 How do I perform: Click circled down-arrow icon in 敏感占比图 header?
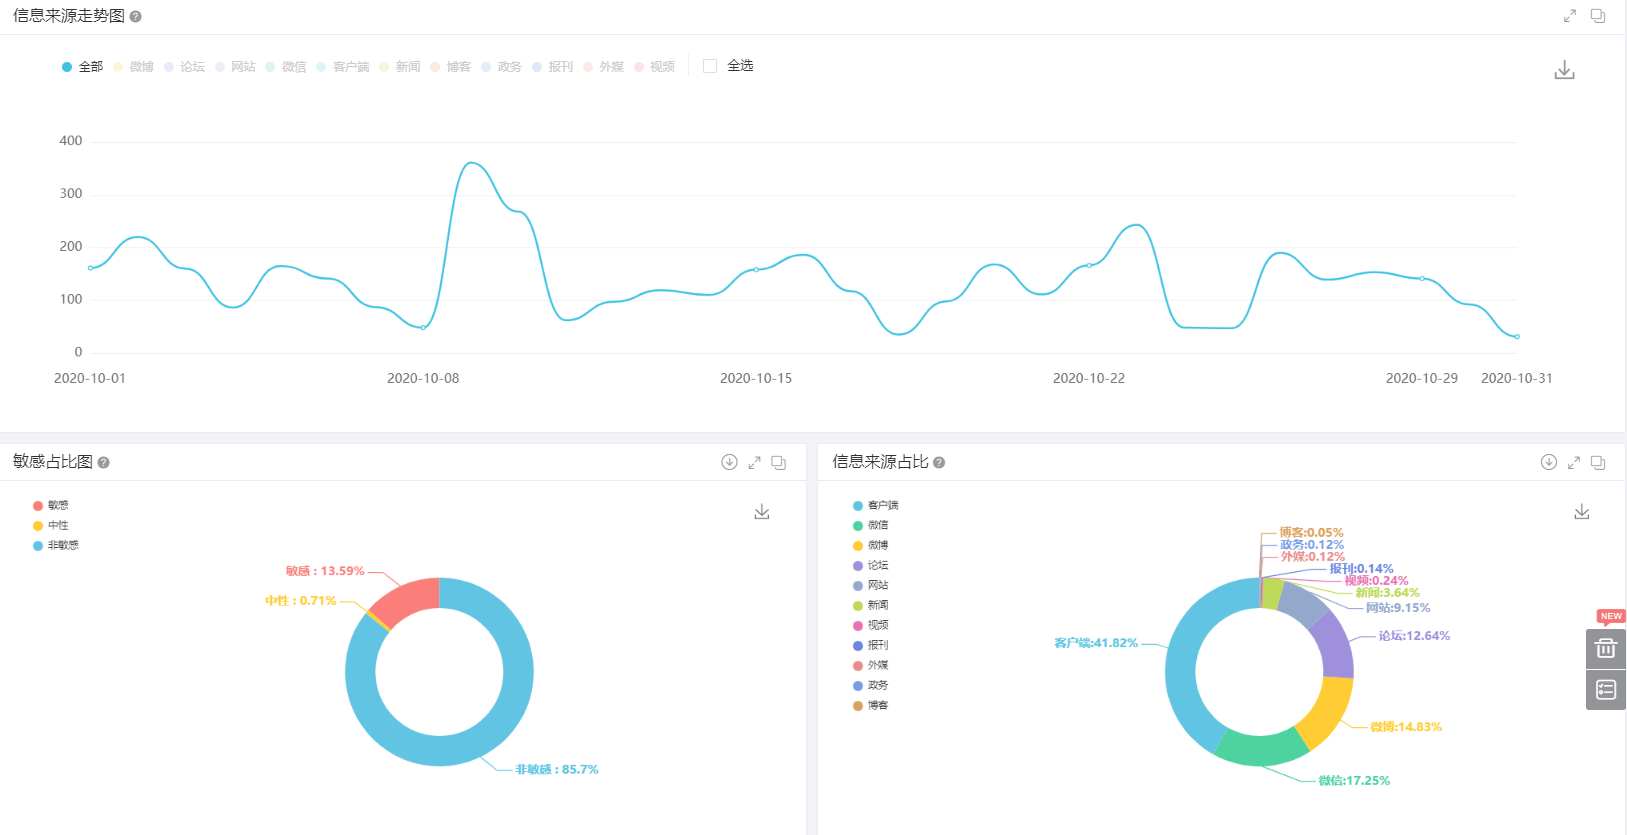click(x=729, y=462)
